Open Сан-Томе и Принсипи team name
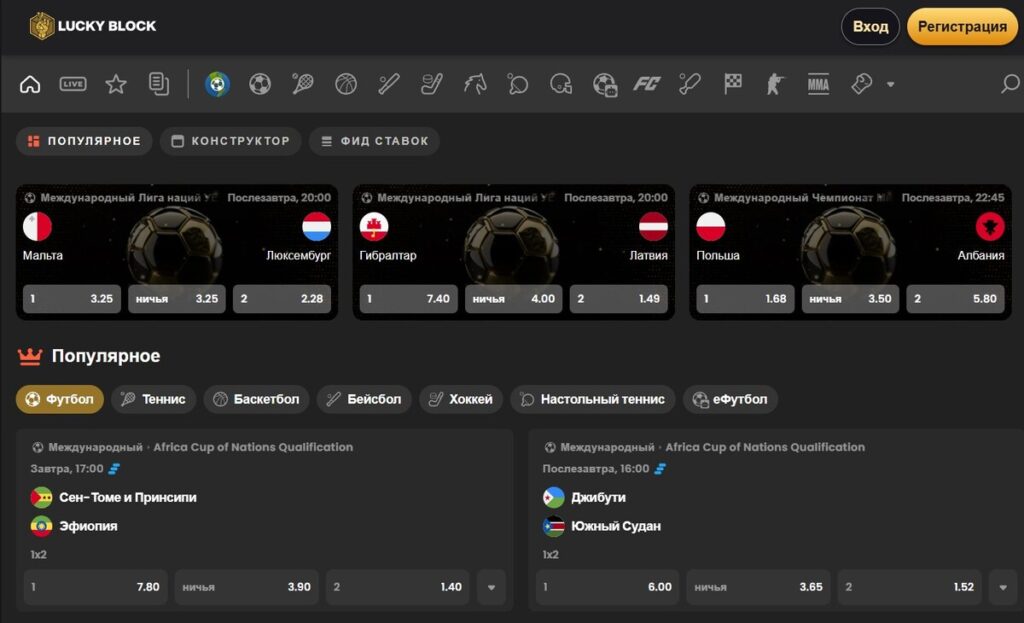The height and width of the screenshot is (623, 1024). pyautogui.click(x=128, y=498)
